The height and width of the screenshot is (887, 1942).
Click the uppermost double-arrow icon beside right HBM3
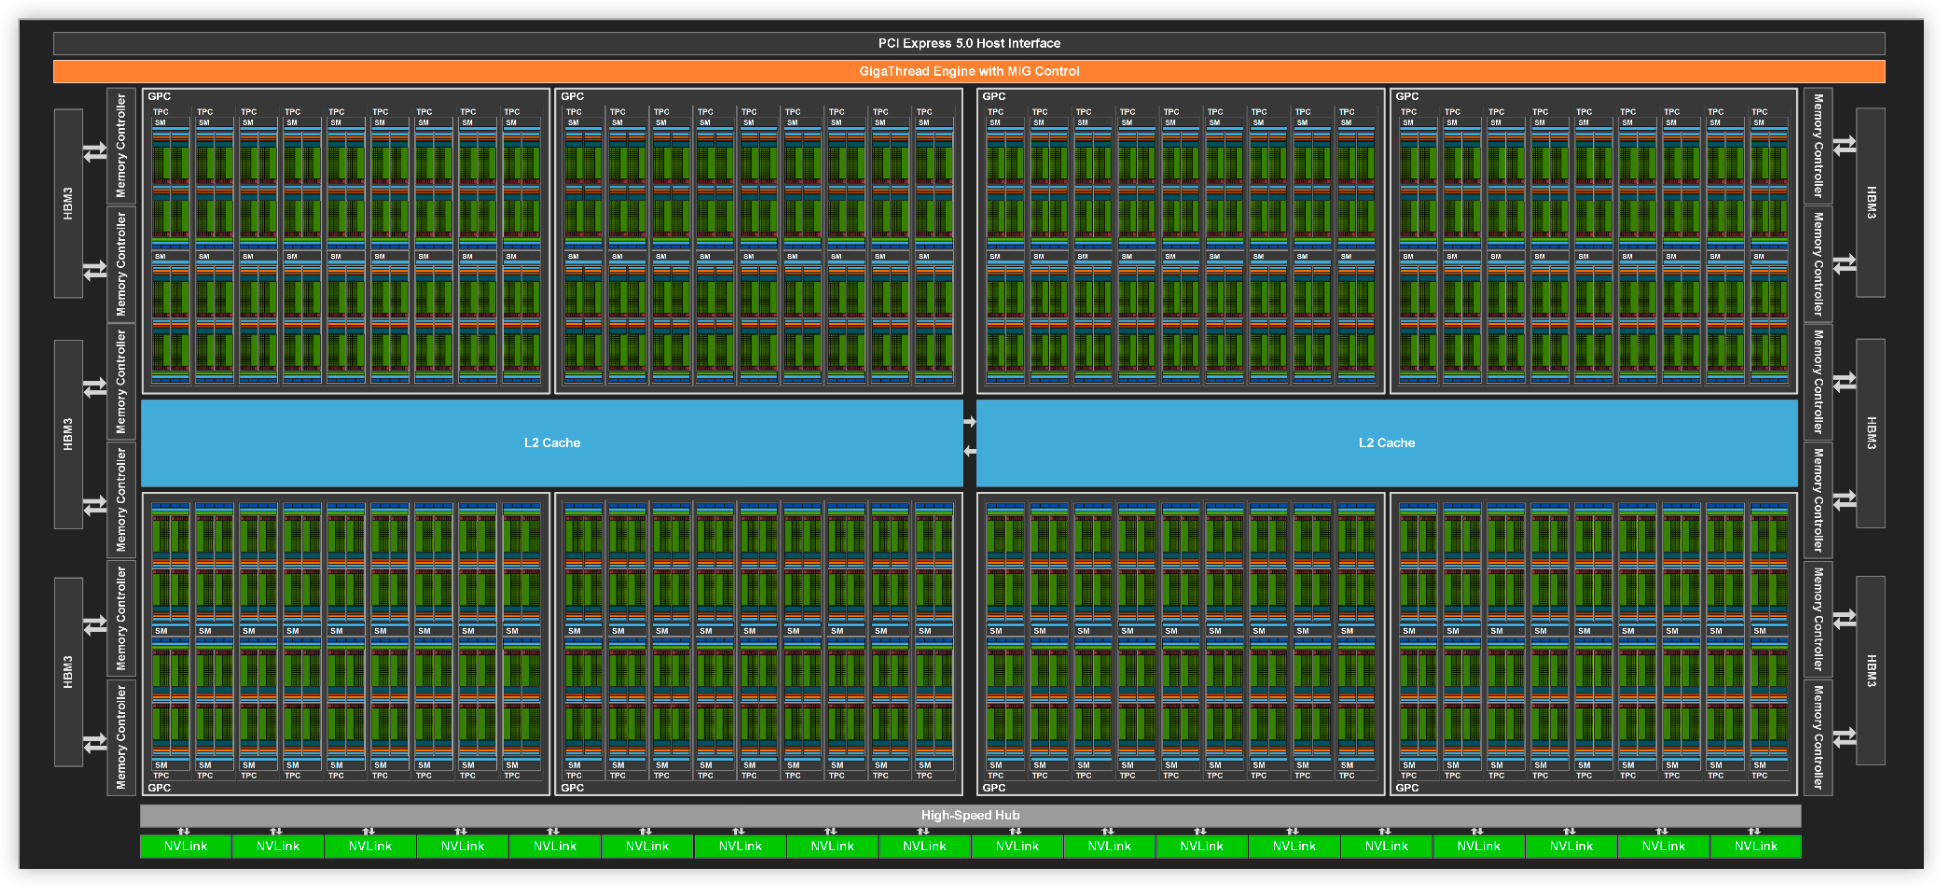click(1845, 145)
